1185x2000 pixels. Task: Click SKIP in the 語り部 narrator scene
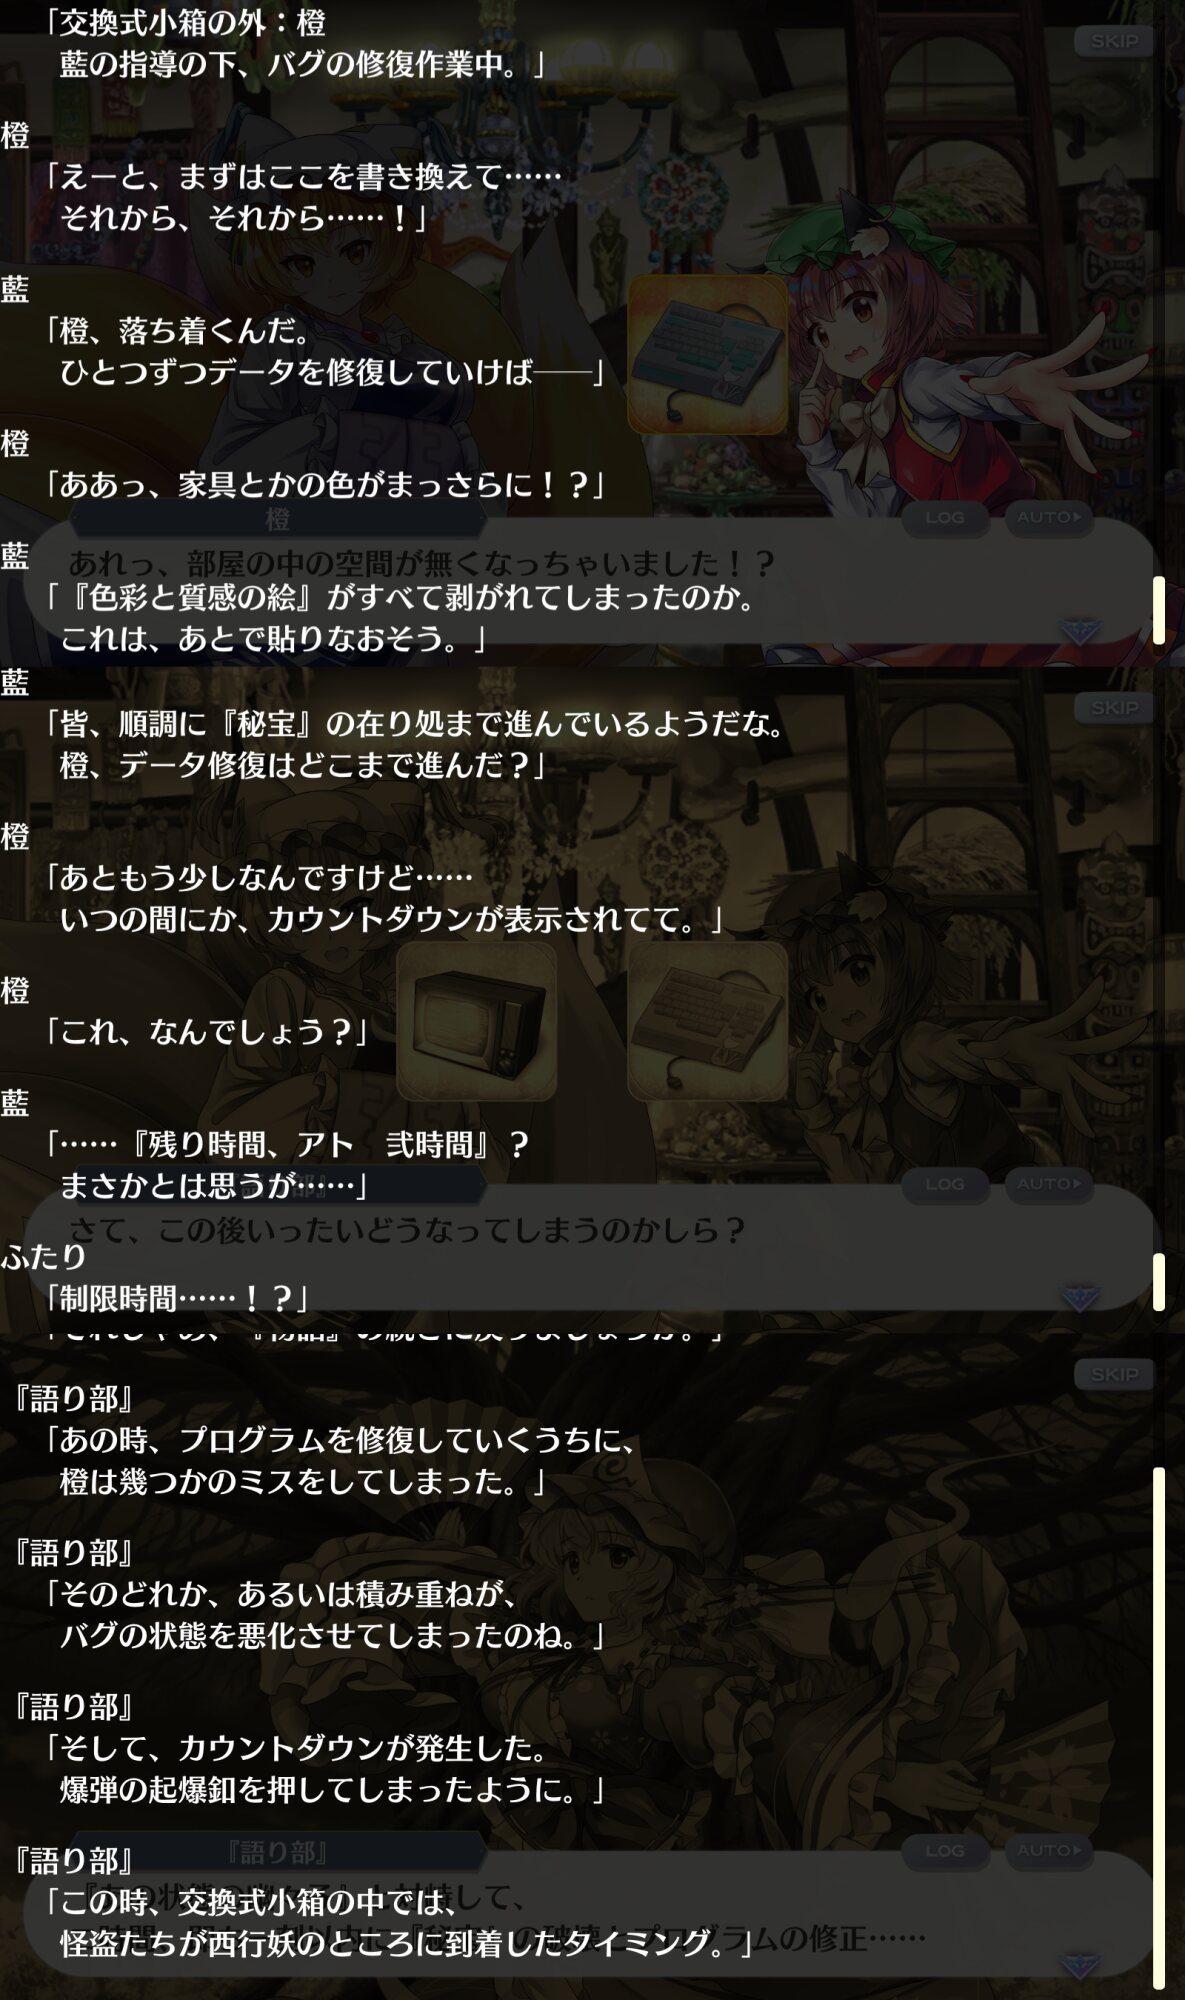pos(1114,1374)
